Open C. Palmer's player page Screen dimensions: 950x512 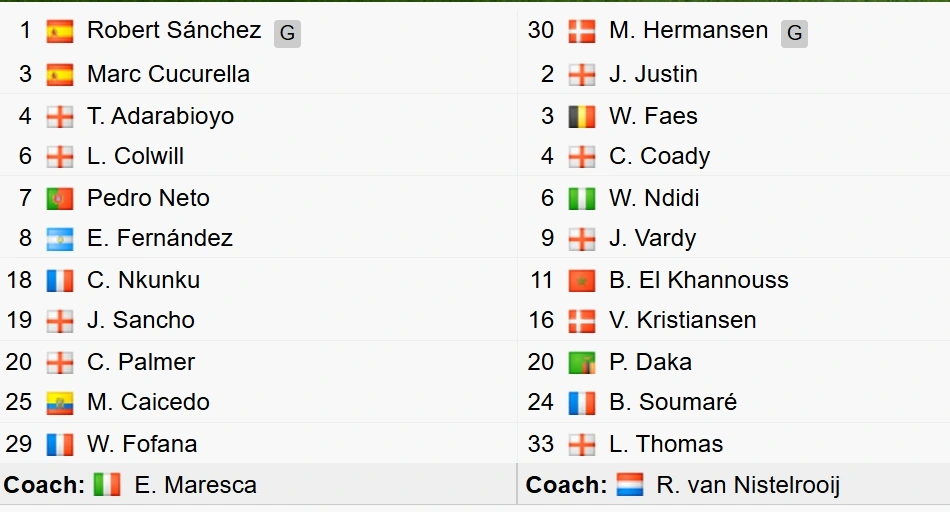click(141, 362)
